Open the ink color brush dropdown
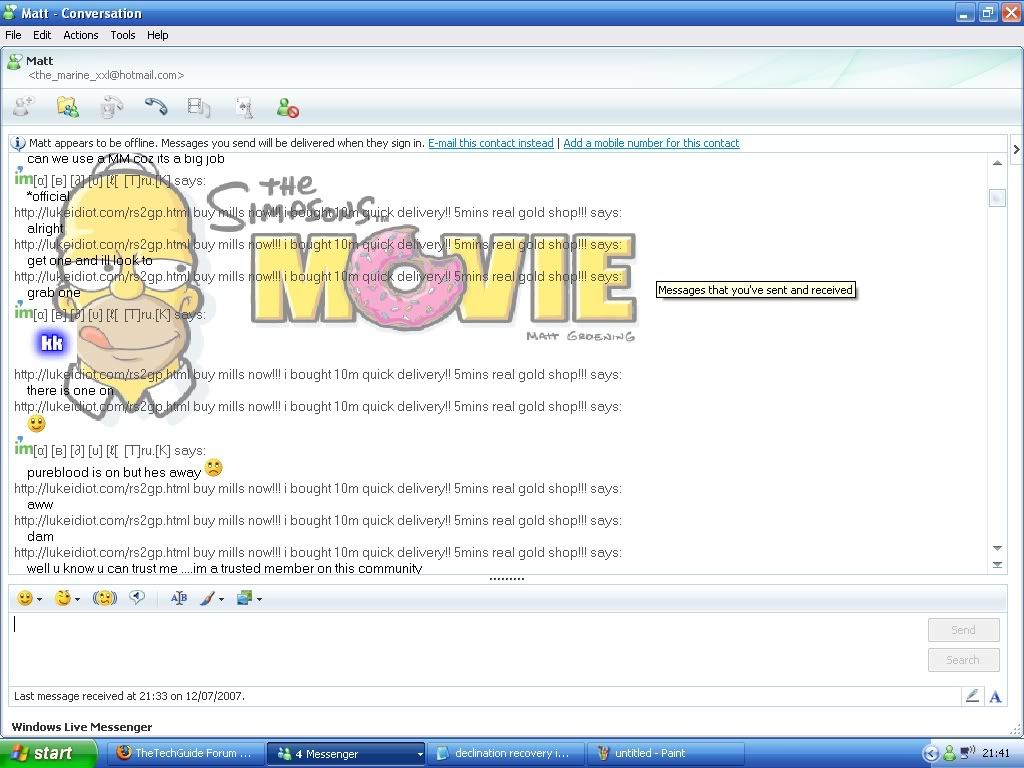Viewport: 1024px width, 768px height. click(221, 600)
